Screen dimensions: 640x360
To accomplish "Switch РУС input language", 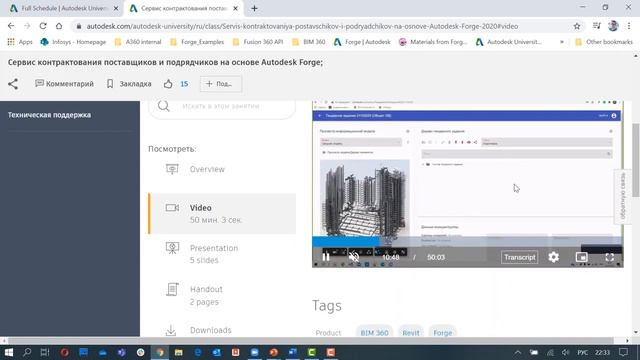I will point(582,352).
